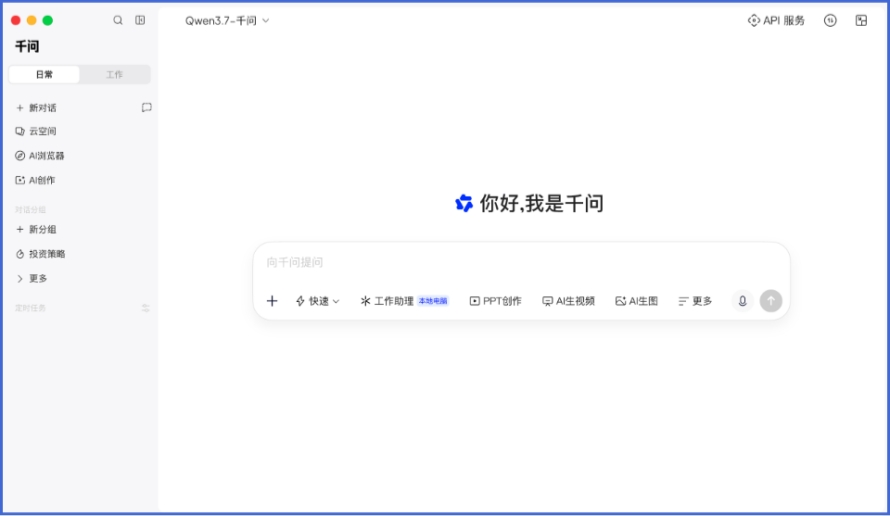Viewport: 890px width, 516px height.
Task: Open the 快速 mode dropdown
Action: click(x=317, y=301)
